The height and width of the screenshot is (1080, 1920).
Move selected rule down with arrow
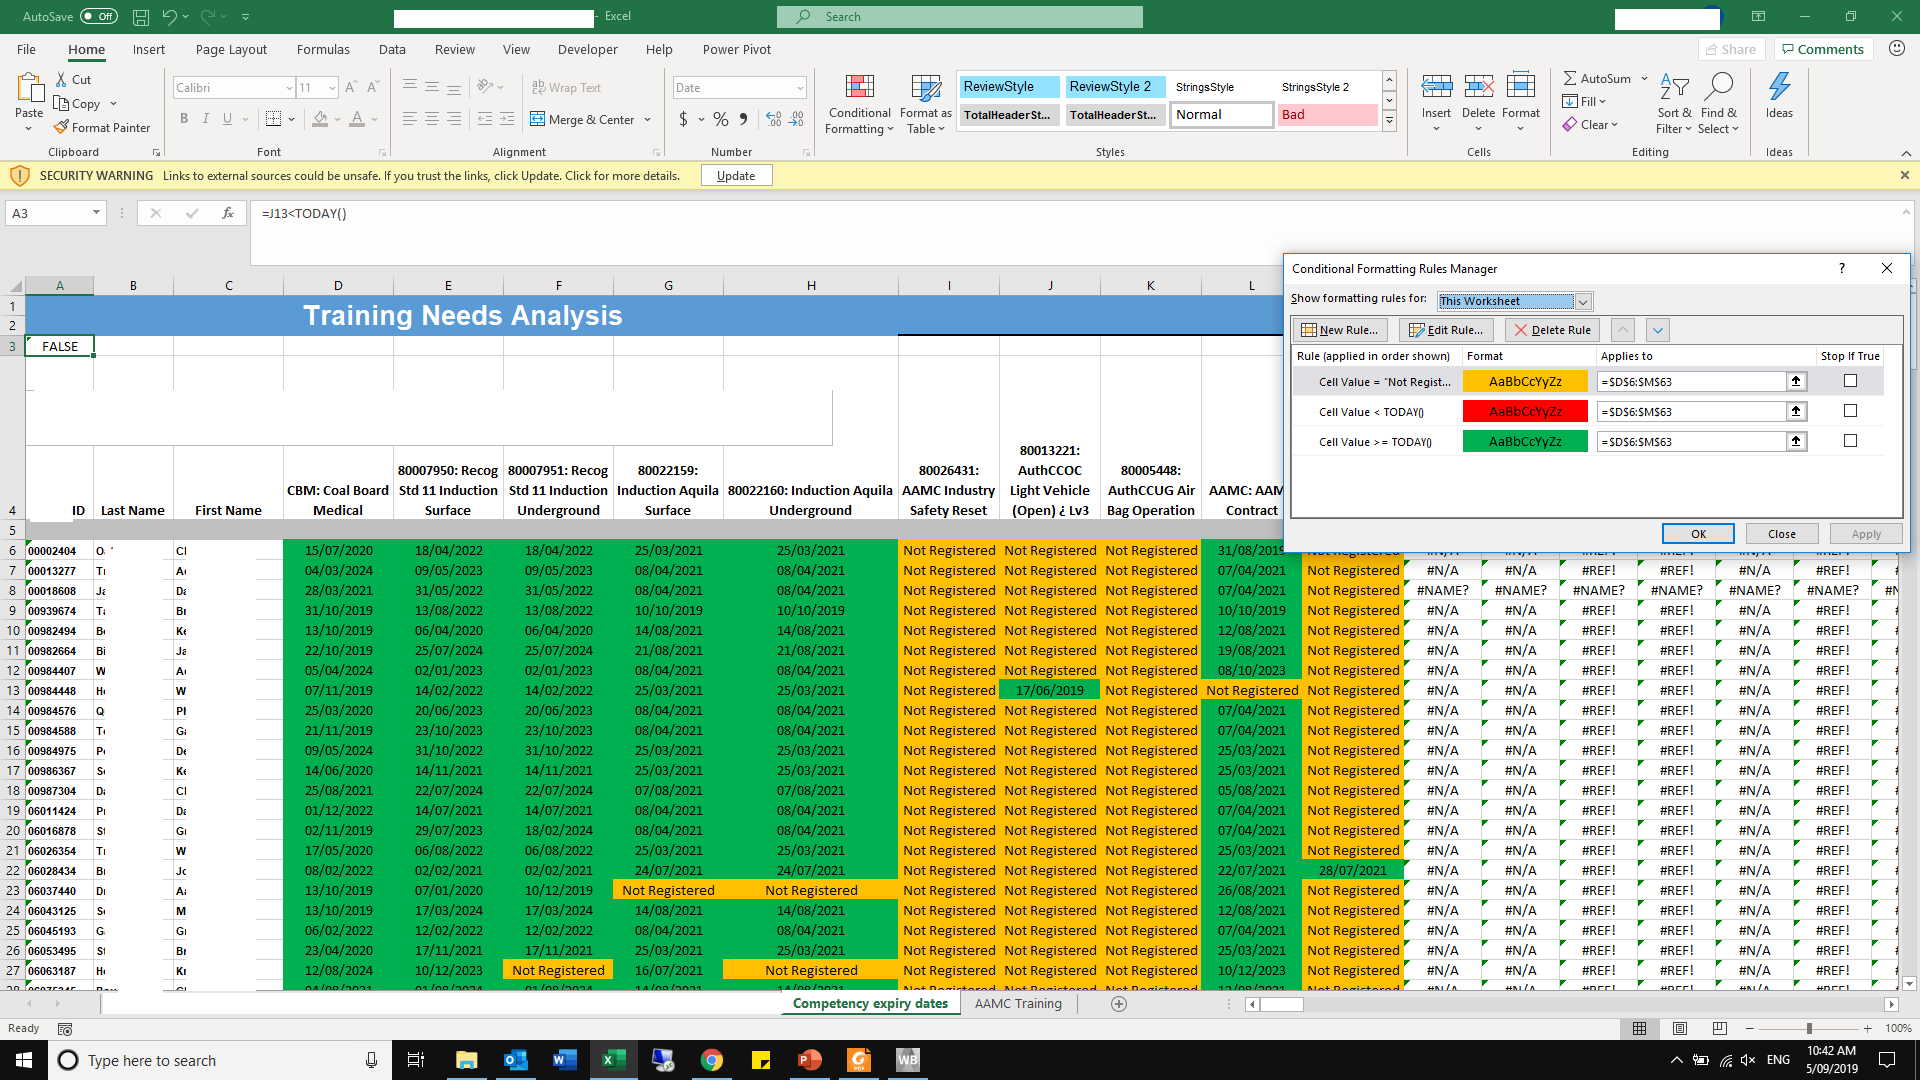[x=1657, y=330]
